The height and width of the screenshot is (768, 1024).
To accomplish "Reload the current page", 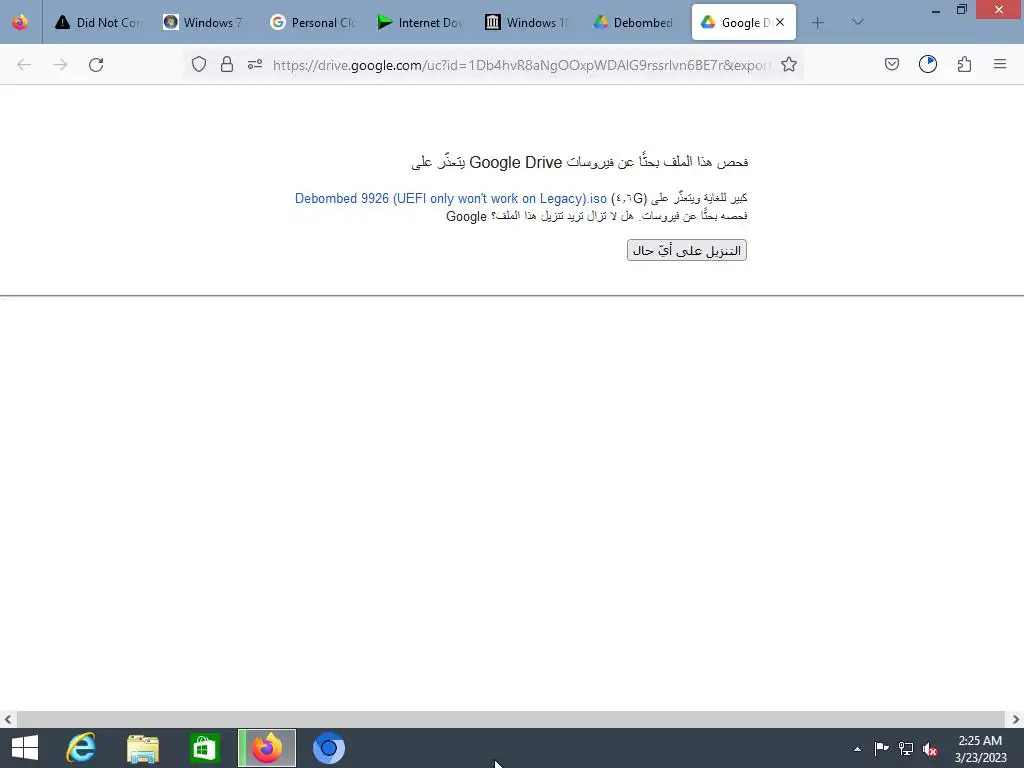I will (96, 65).
